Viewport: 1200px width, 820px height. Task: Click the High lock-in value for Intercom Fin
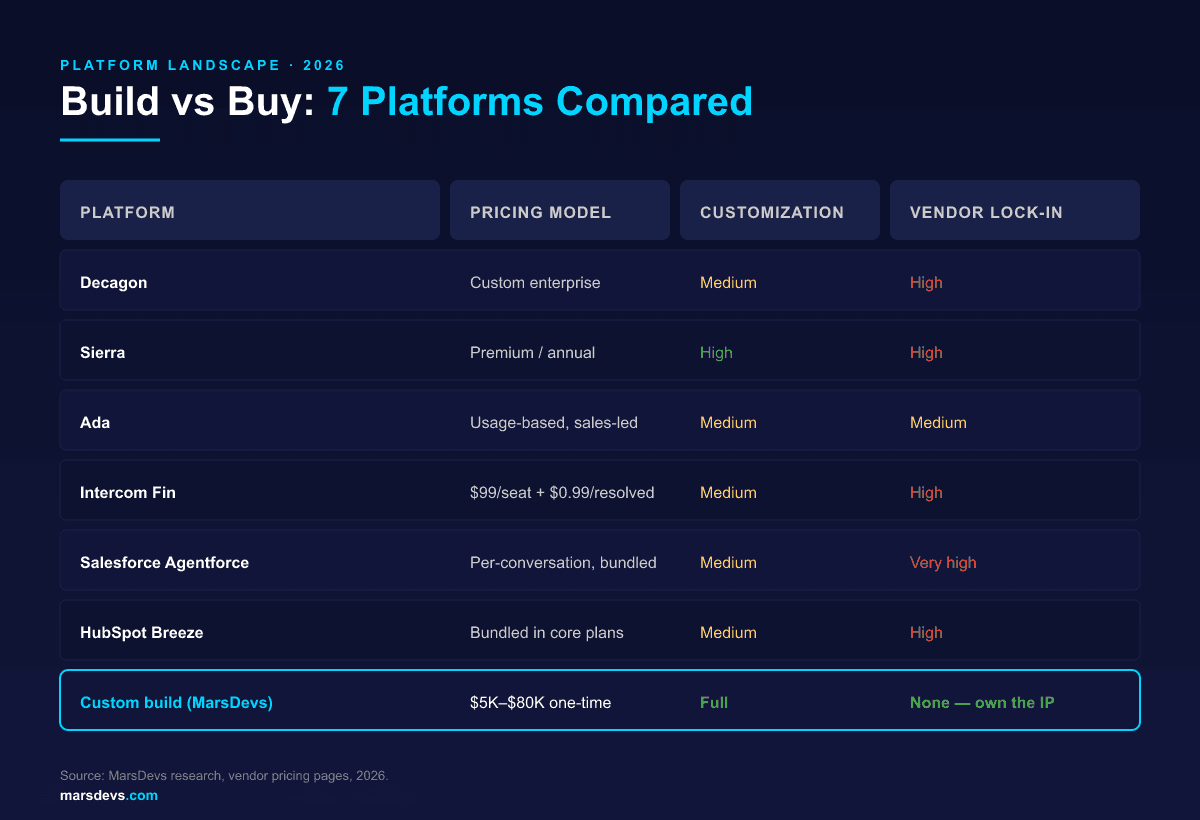click(x=926, y=493)
